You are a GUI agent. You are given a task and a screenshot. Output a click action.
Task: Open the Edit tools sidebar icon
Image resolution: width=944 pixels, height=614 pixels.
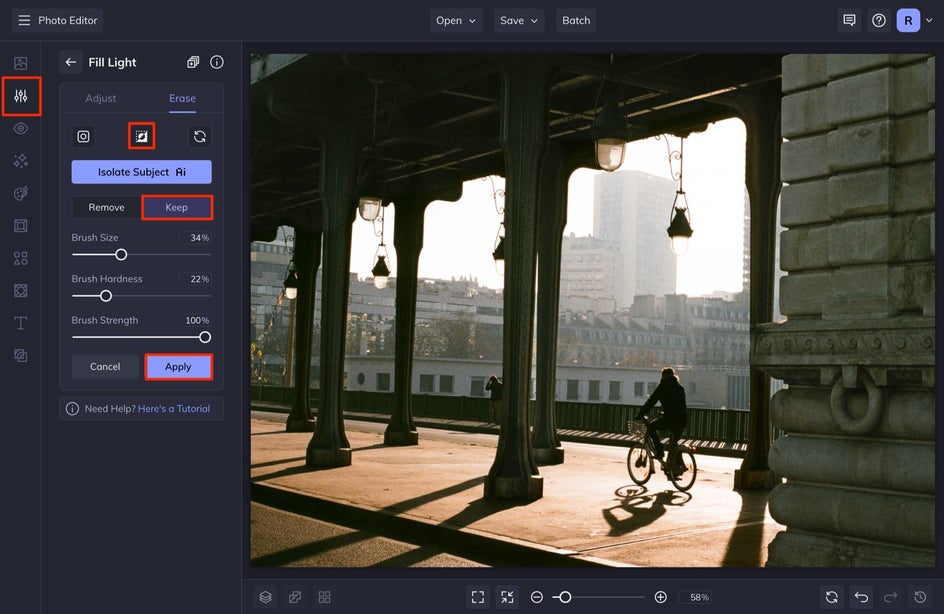click(x=21, y=97)
